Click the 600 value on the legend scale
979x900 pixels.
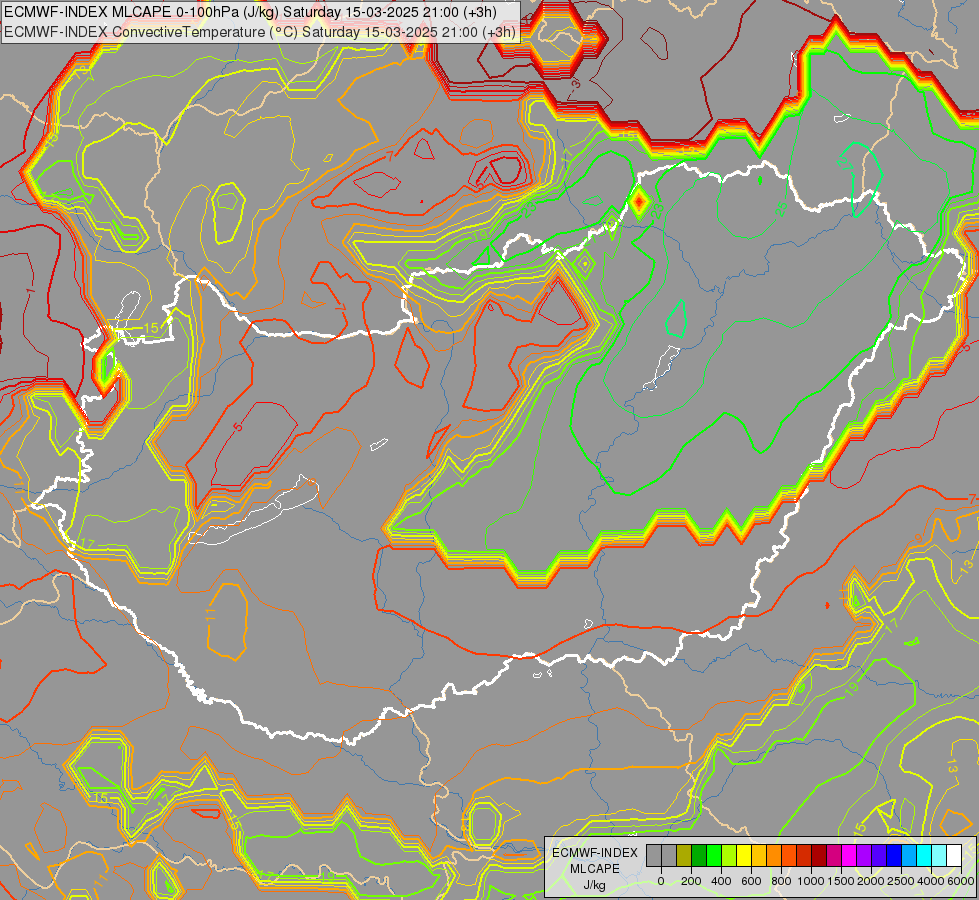pos(751,881)
